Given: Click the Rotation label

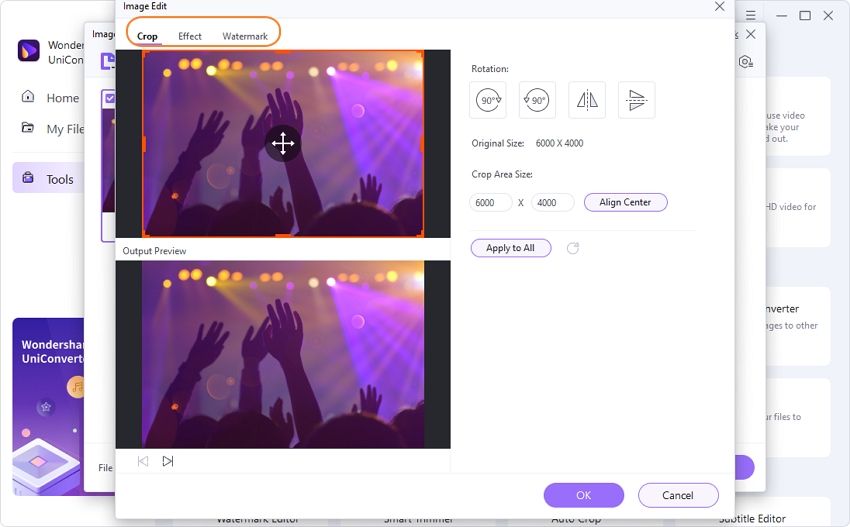Looking at the screenshot, I should click(x=490, y=69).
